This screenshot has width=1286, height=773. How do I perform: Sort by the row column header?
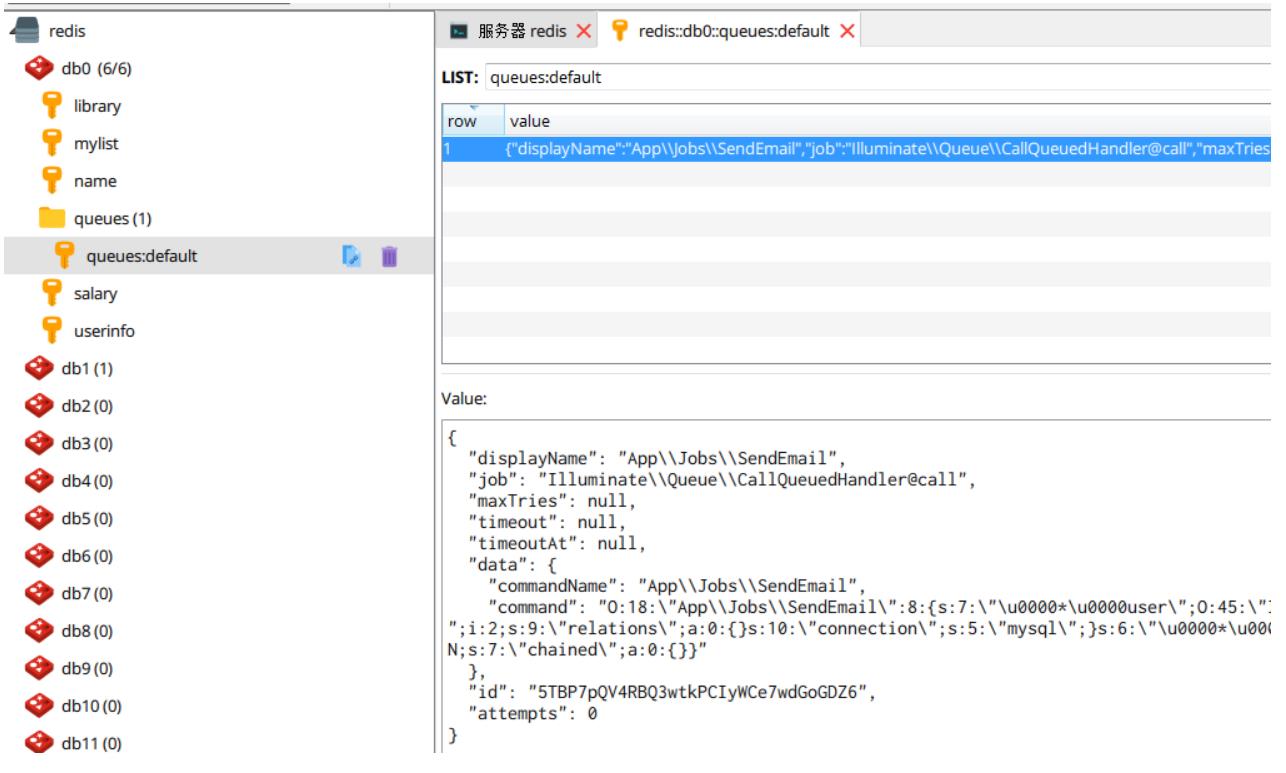pos(472,121)
